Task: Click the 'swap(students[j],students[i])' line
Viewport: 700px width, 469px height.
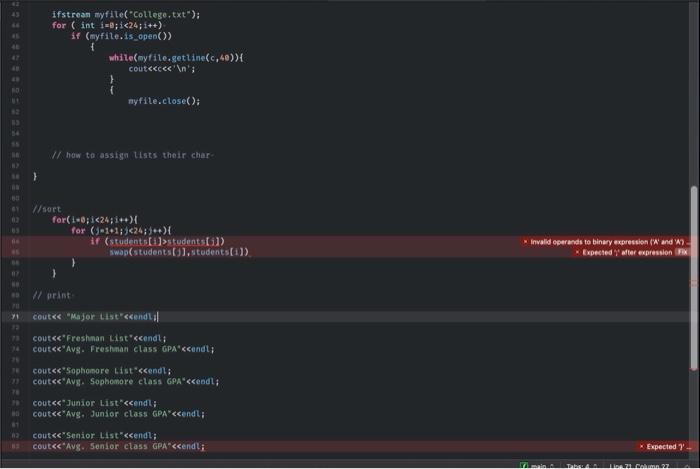Action: pos(179,252)
